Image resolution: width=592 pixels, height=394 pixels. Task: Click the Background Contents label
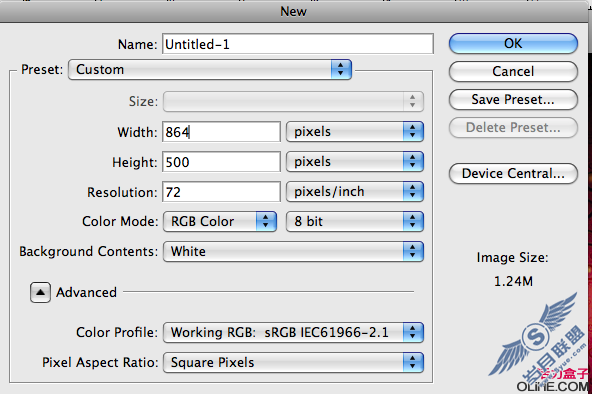tap(89, 252)
